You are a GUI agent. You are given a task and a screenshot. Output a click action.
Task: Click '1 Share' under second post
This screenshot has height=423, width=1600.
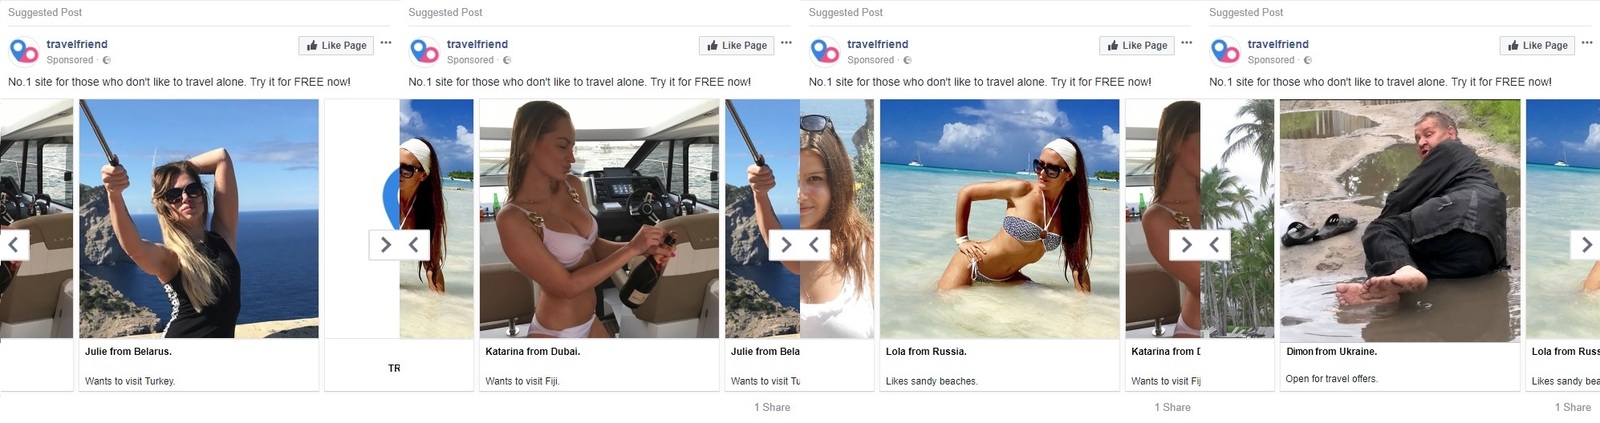(x=772, y=407)
